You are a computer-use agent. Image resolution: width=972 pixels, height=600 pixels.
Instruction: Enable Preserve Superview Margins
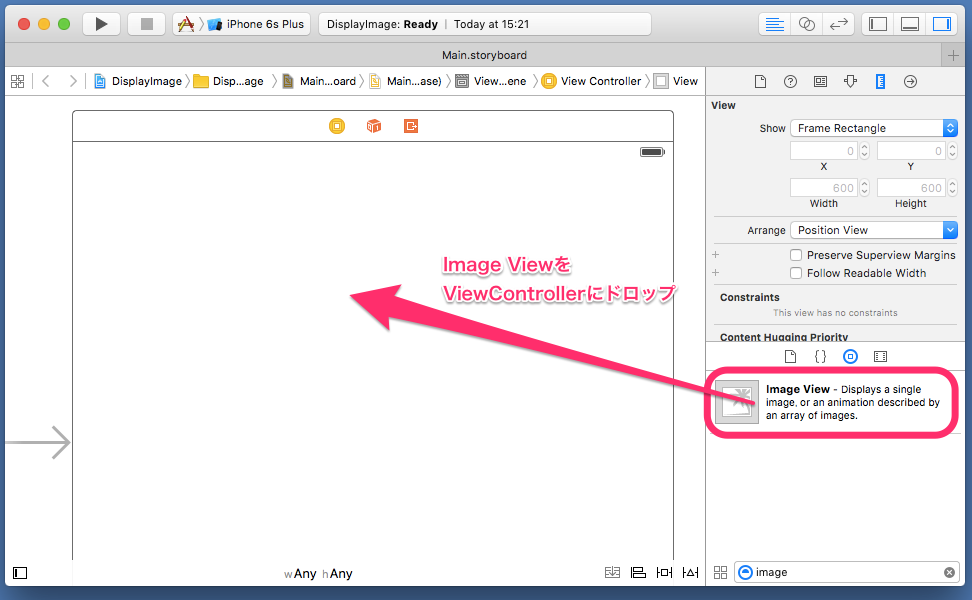[796, 255]
